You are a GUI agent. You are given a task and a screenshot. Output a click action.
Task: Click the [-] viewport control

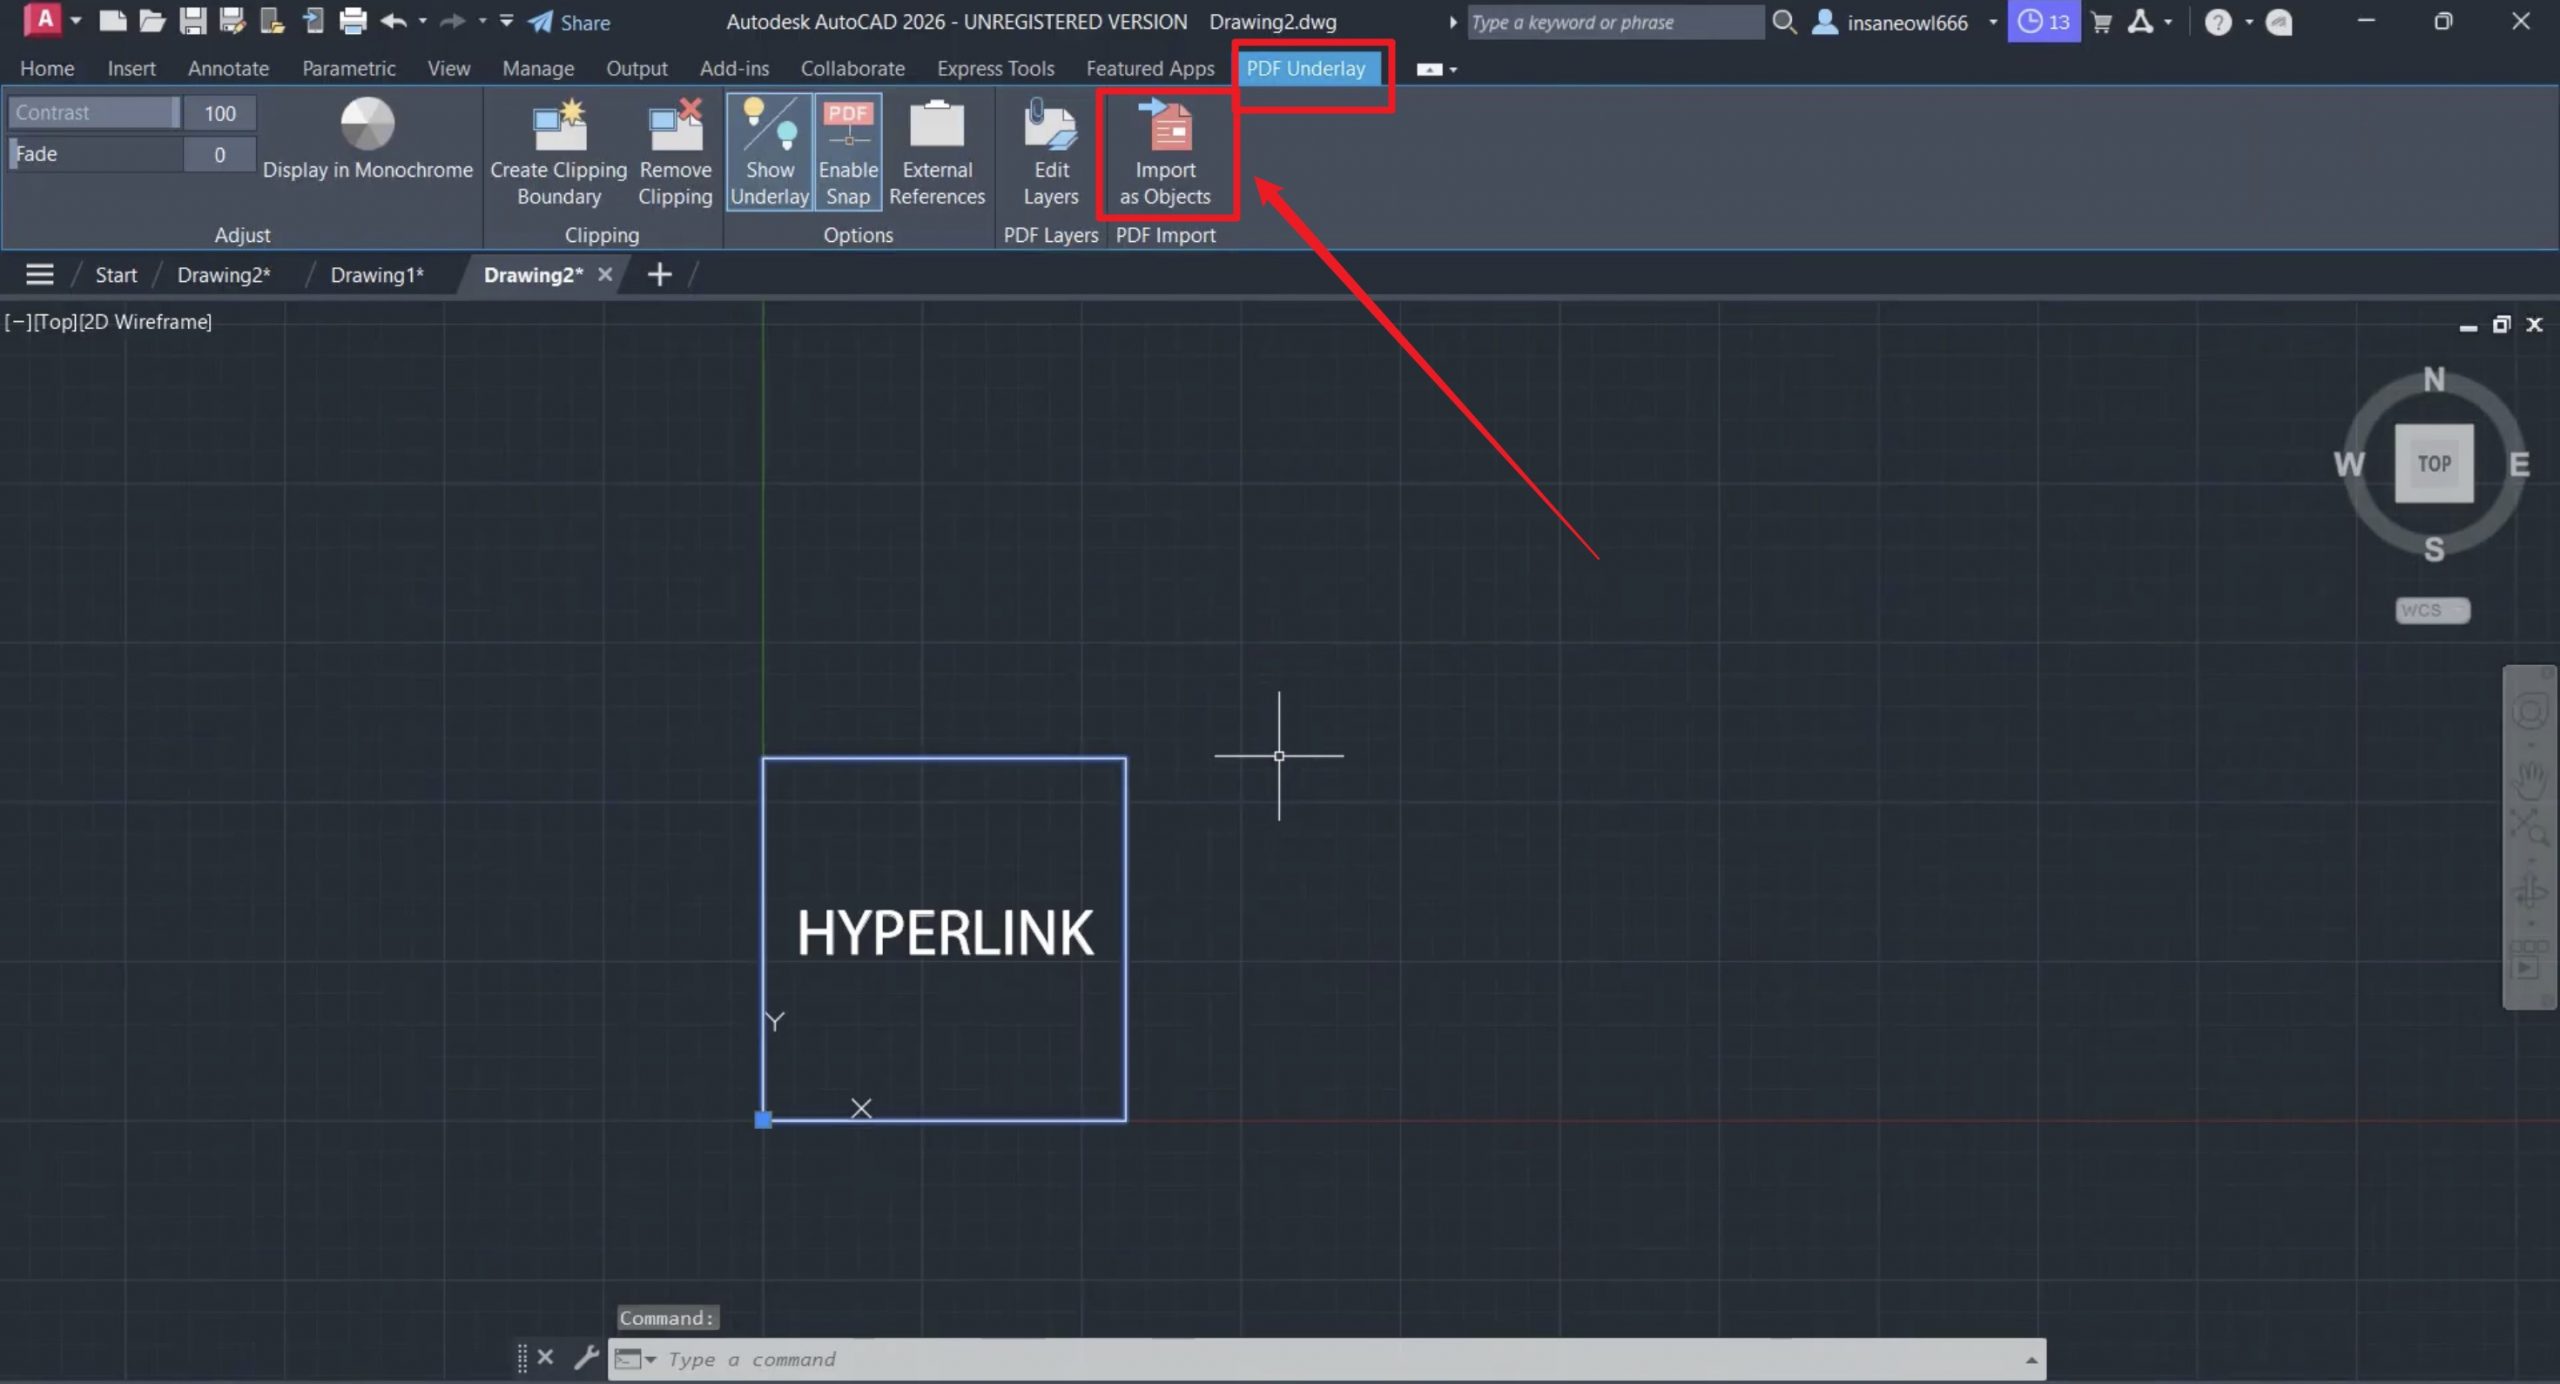17,322
